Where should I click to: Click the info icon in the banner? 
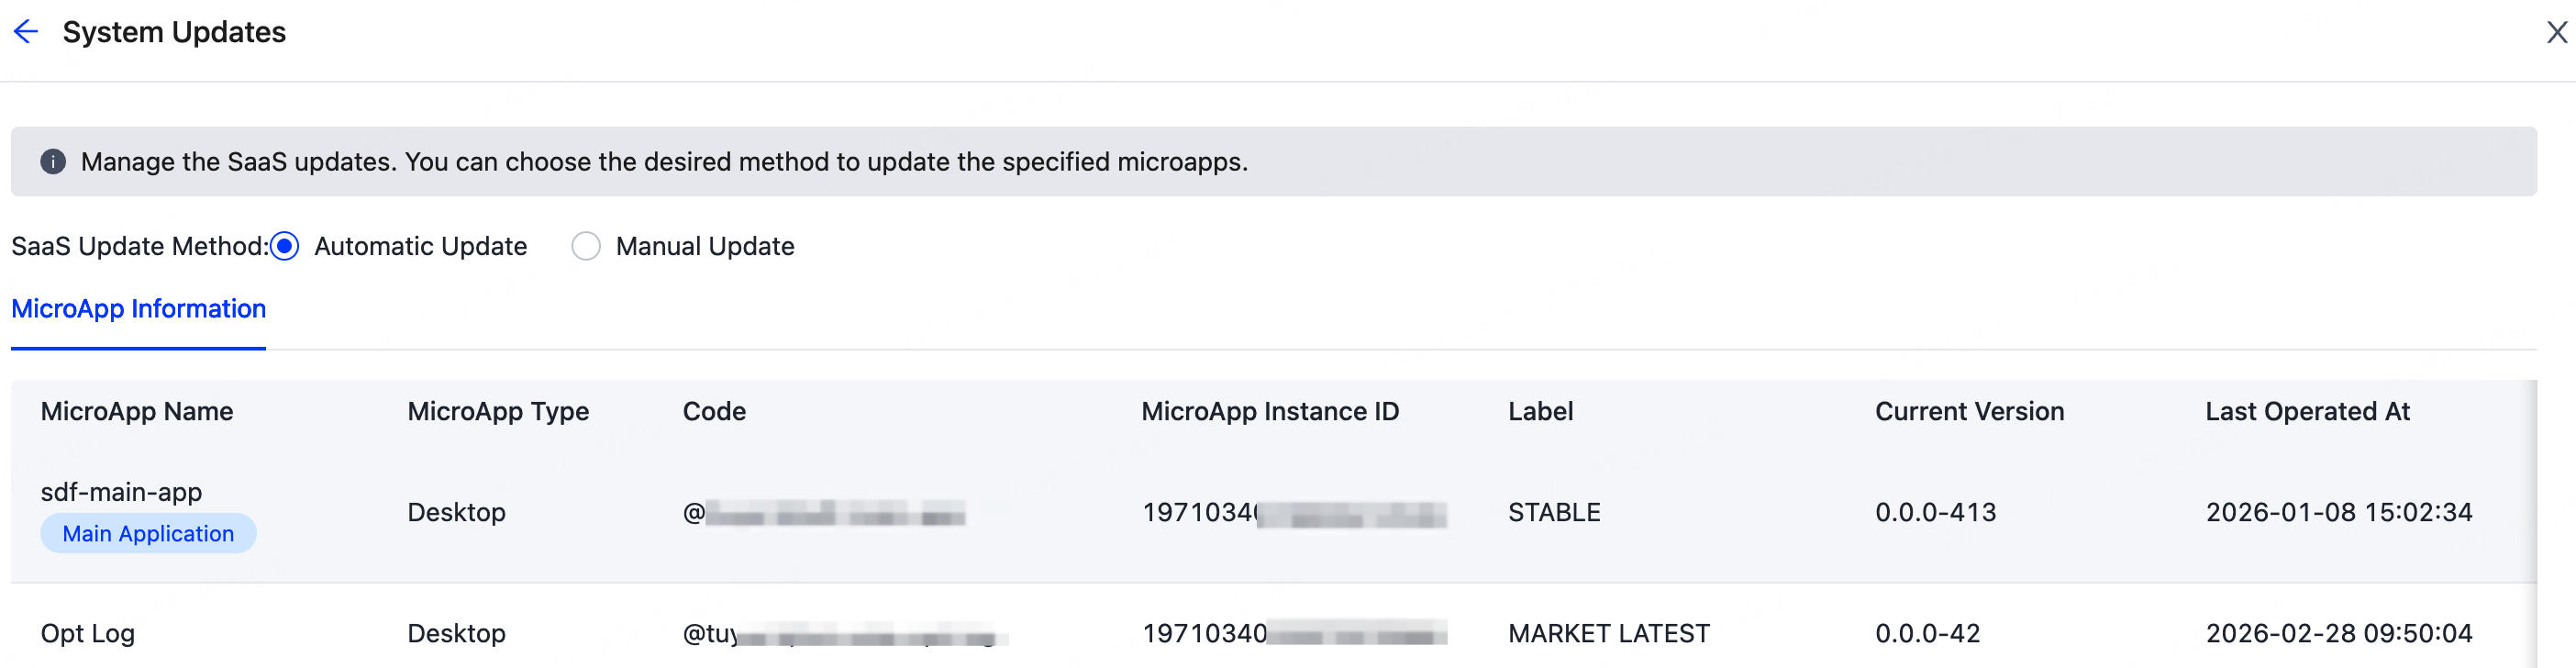(52, 161)
